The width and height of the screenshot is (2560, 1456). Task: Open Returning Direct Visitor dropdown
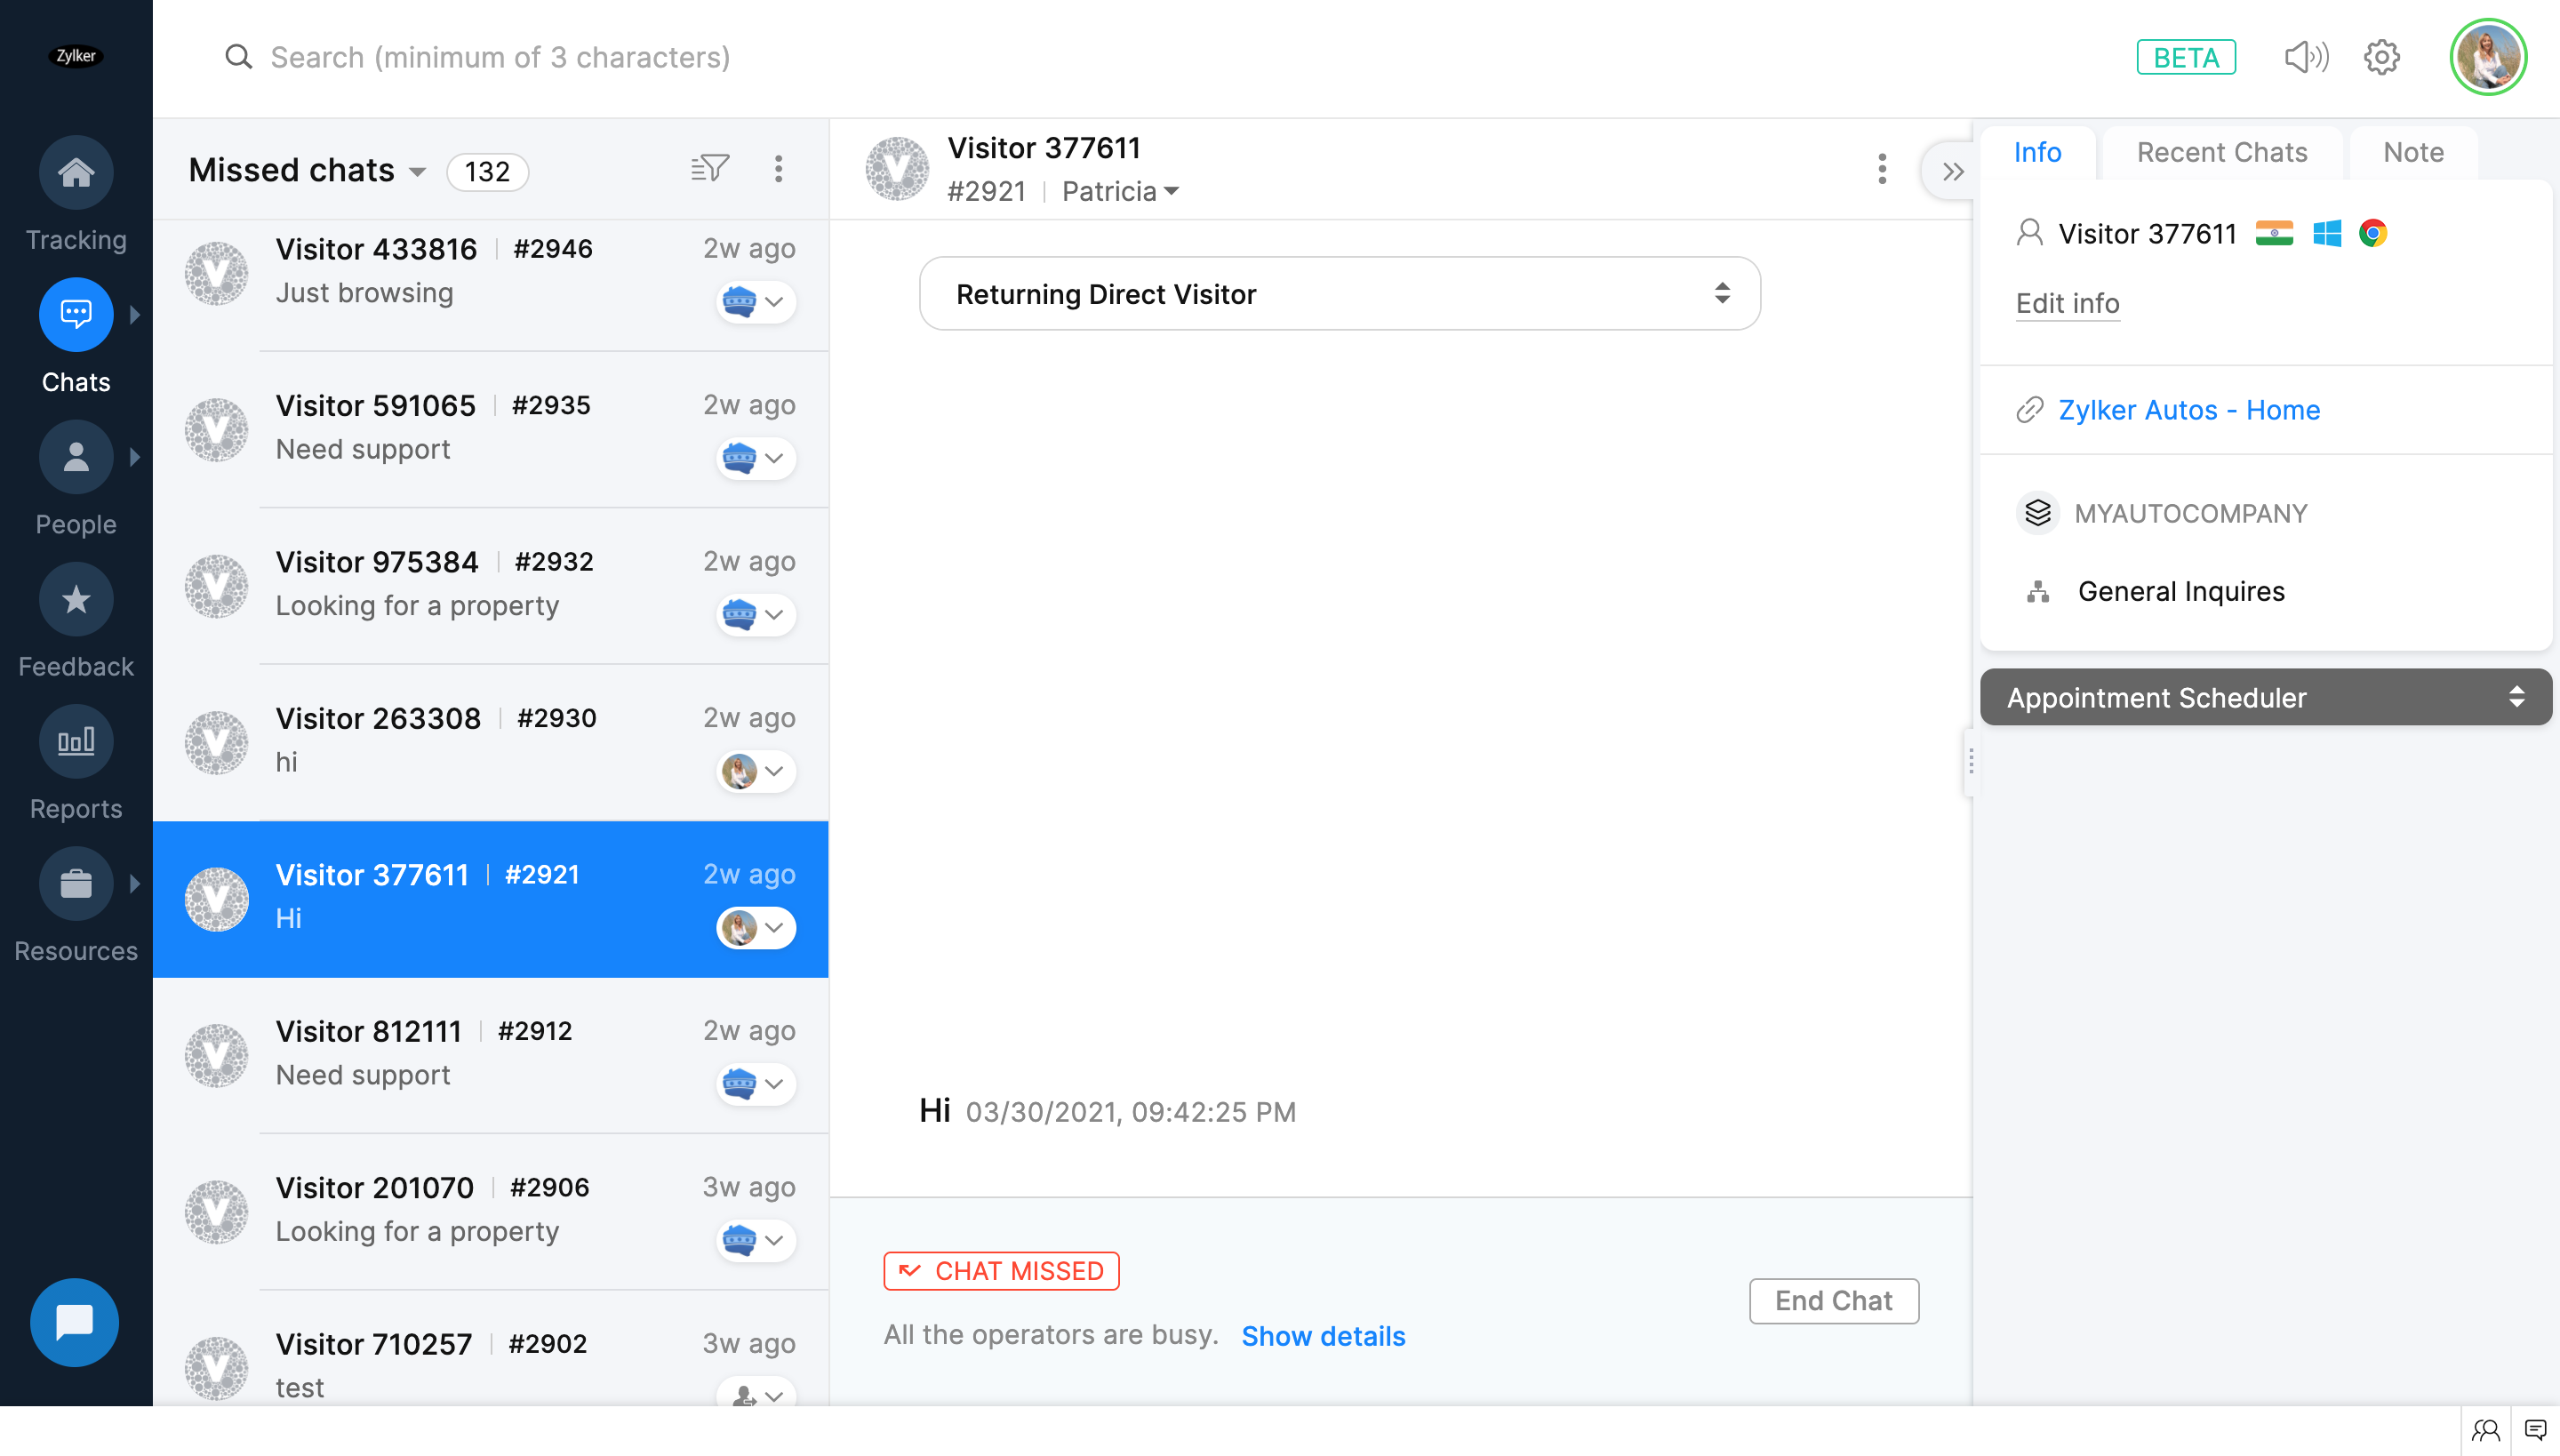click(x=1339, y=294)
